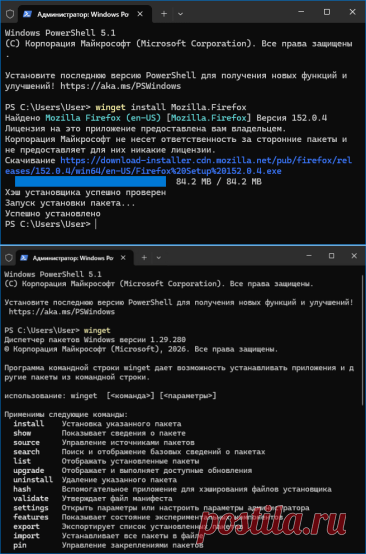Close the lower terminal window
This screenshot has height=554, width=366.
click(x=354, y=256)
